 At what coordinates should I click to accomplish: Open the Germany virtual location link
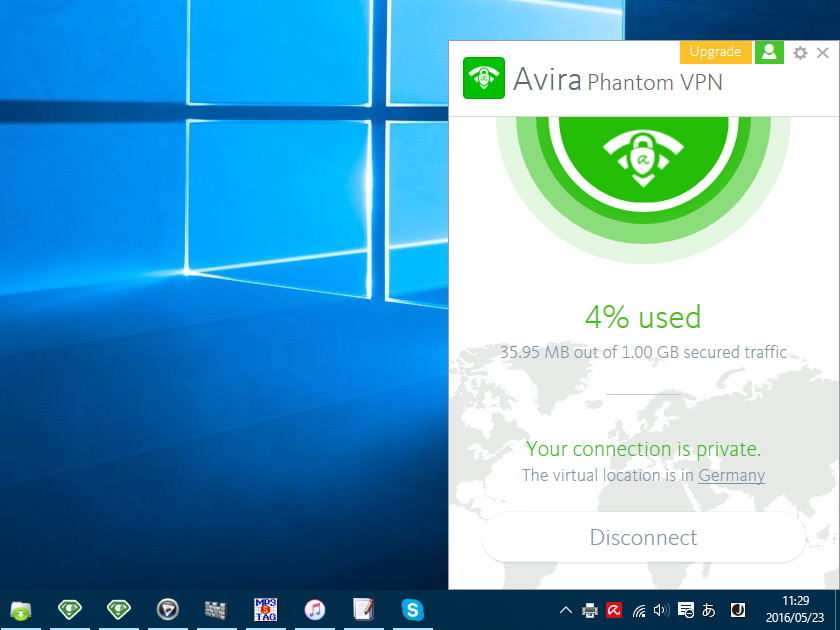click(731, 475)
